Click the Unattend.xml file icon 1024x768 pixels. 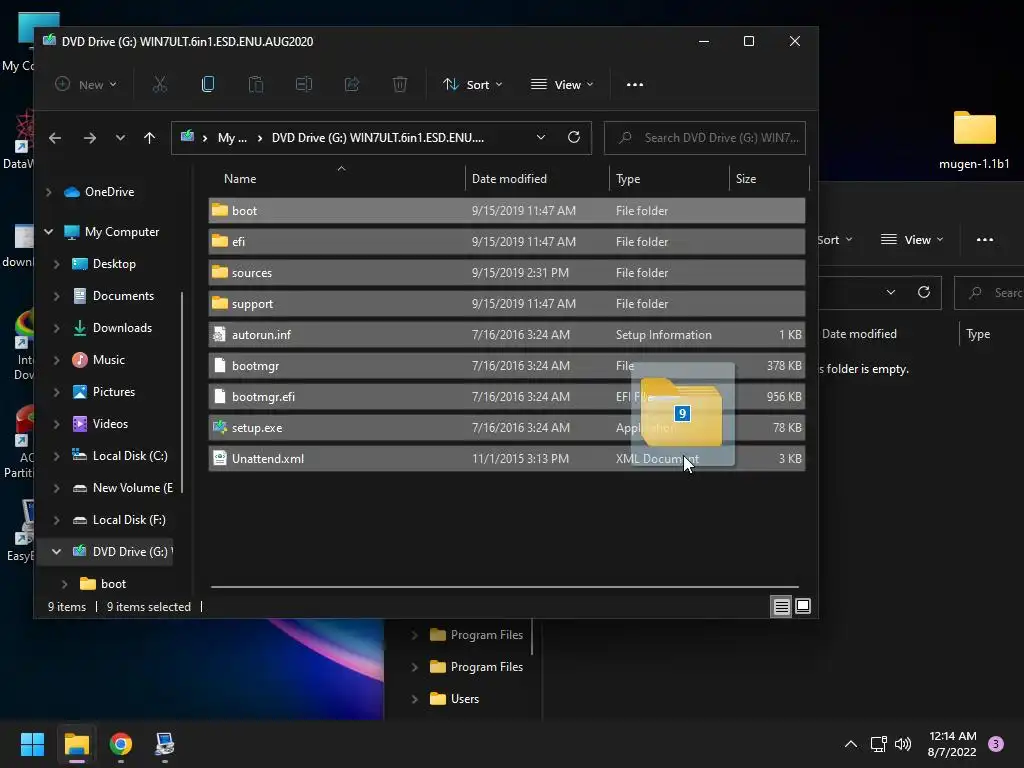pyautogui.click(x=220, y=458)
